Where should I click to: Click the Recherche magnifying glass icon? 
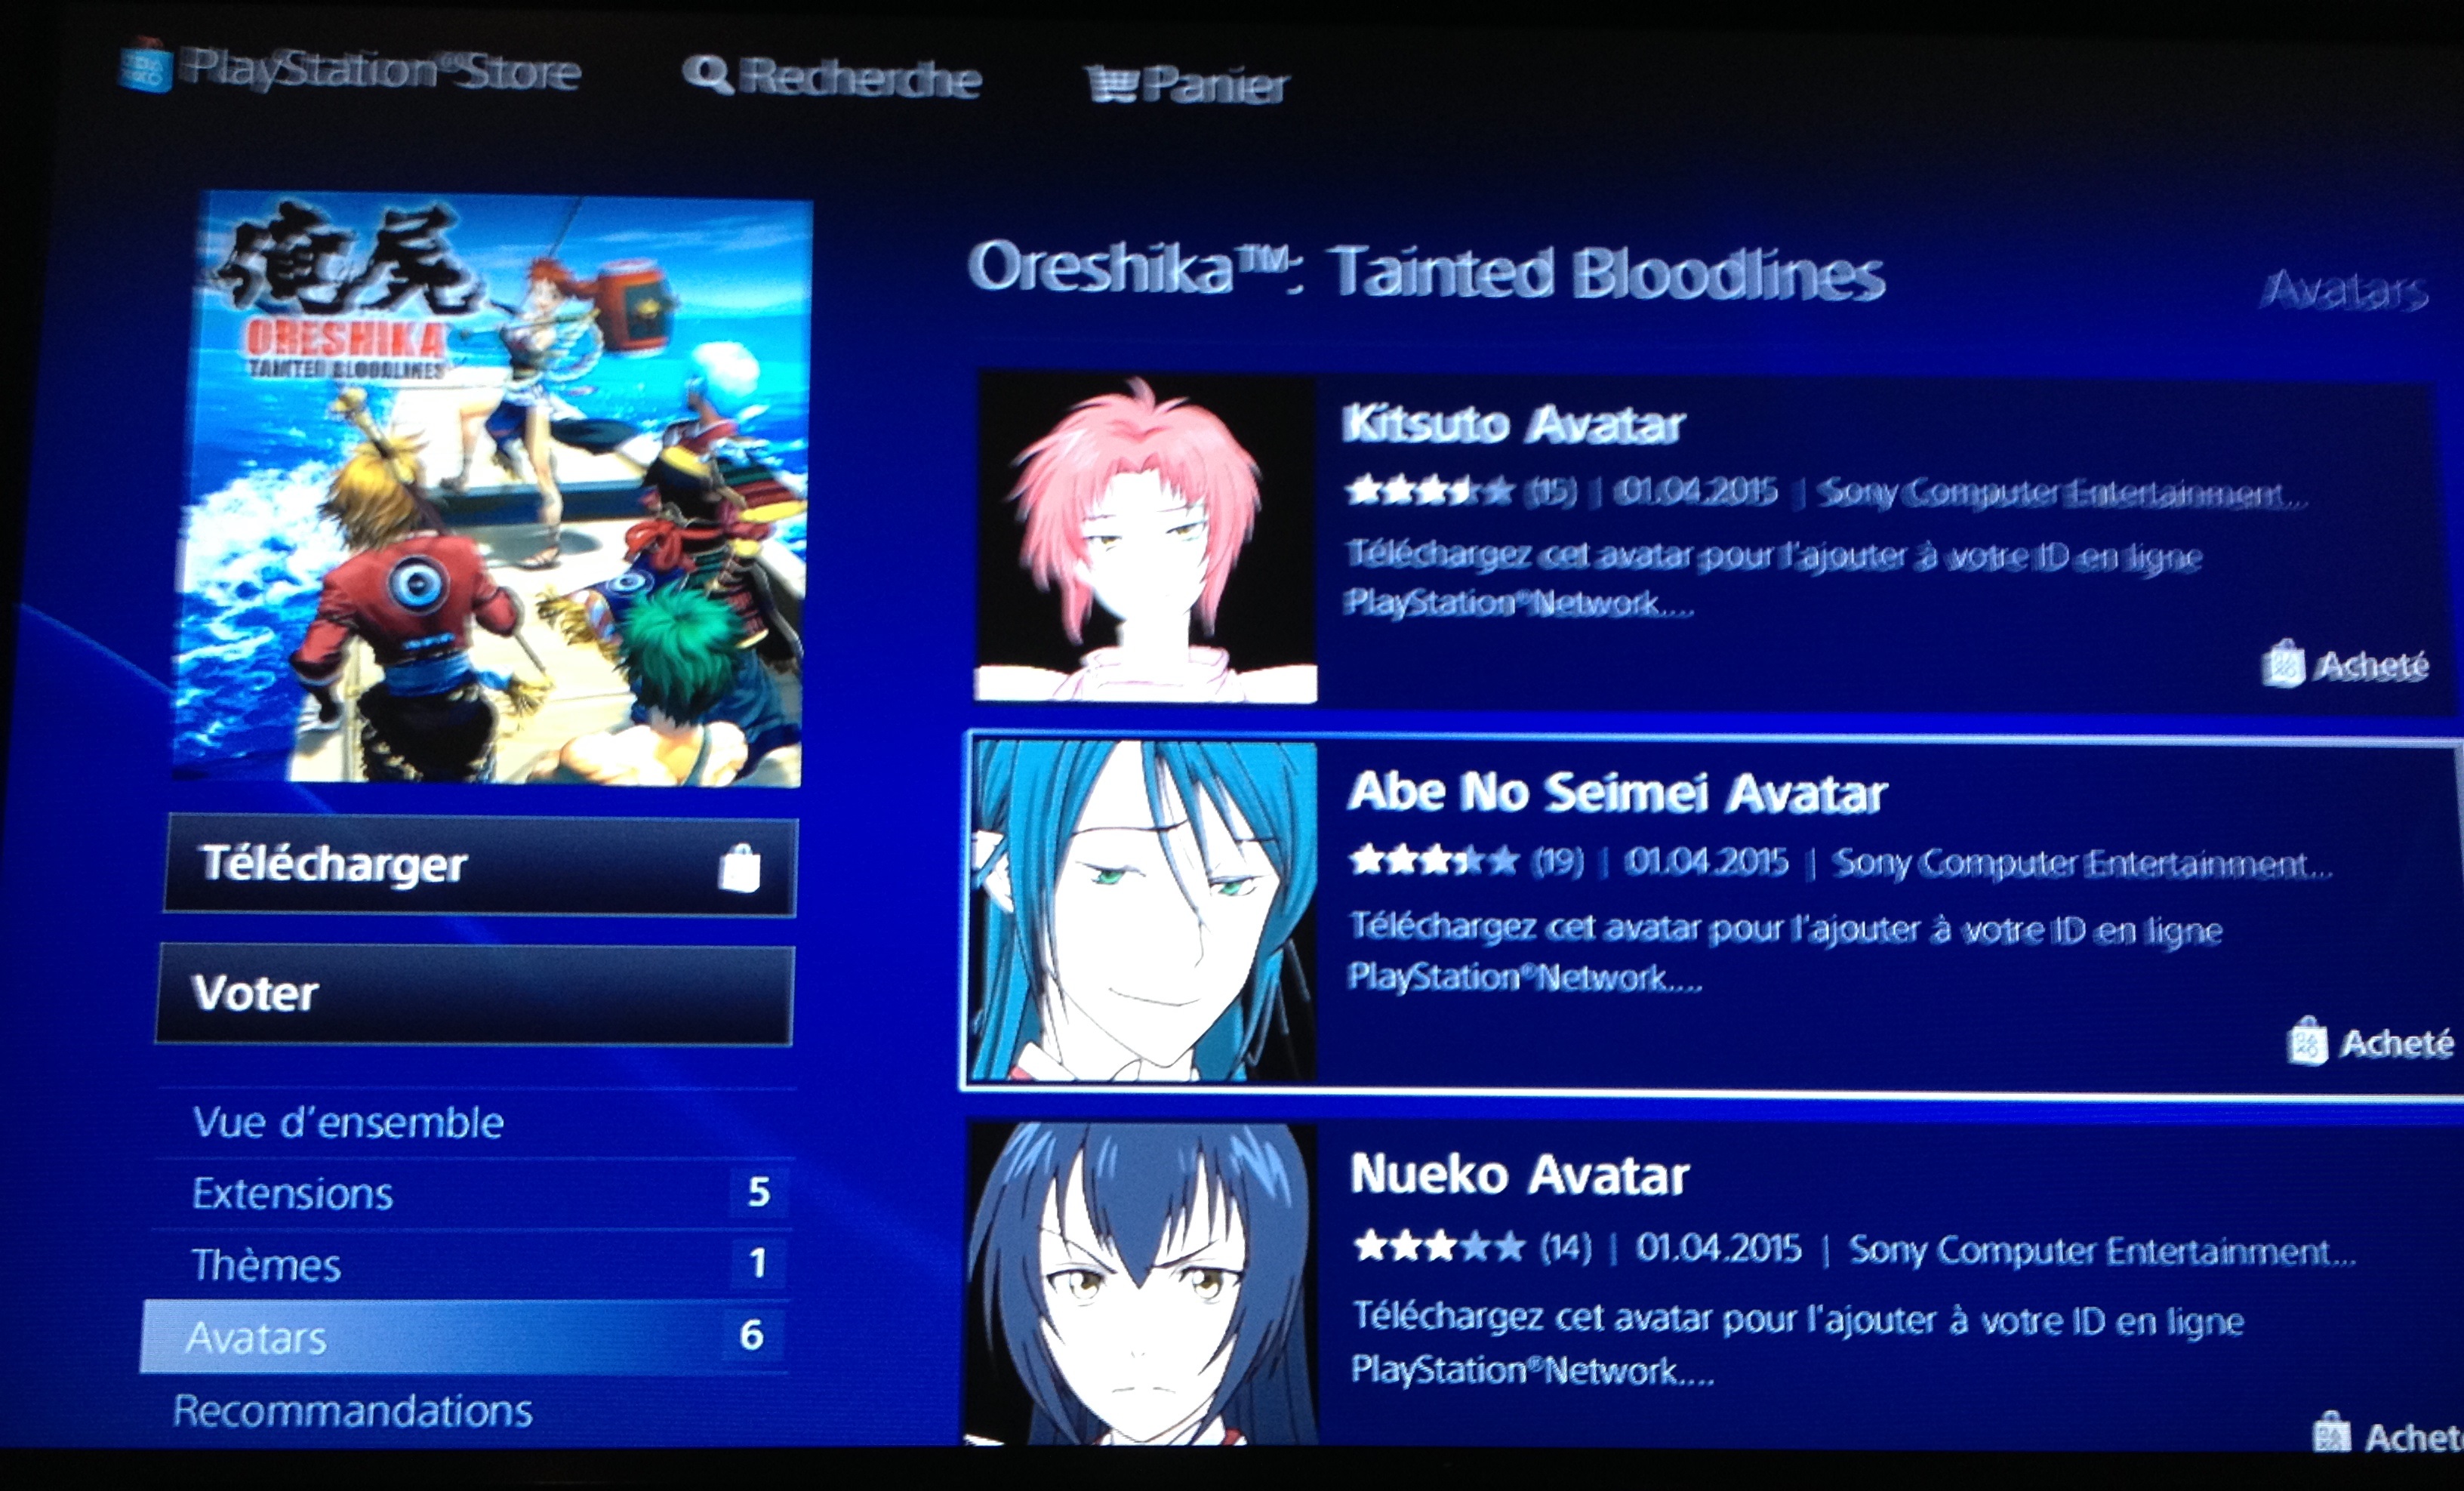(707, 74)
